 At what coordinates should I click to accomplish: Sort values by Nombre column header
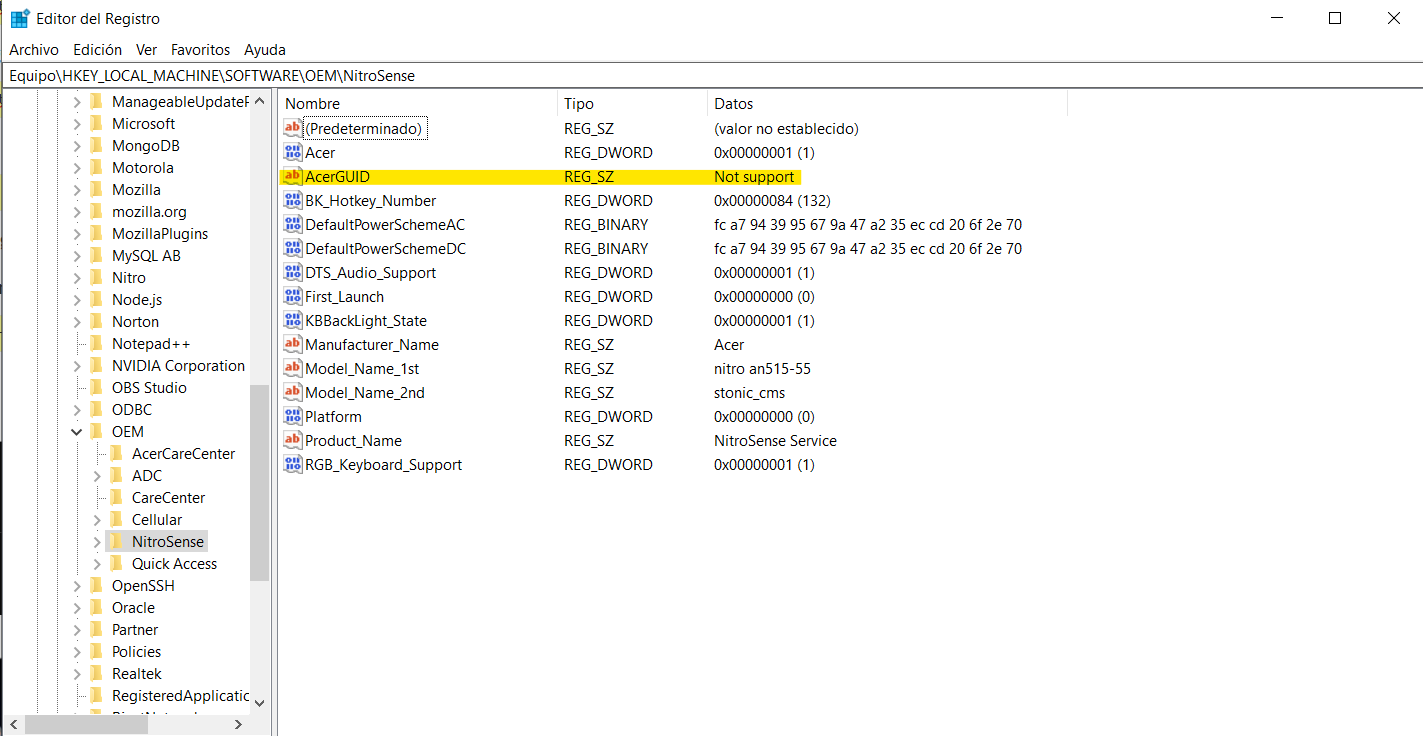pyautogui.click(x=418, y=103)
